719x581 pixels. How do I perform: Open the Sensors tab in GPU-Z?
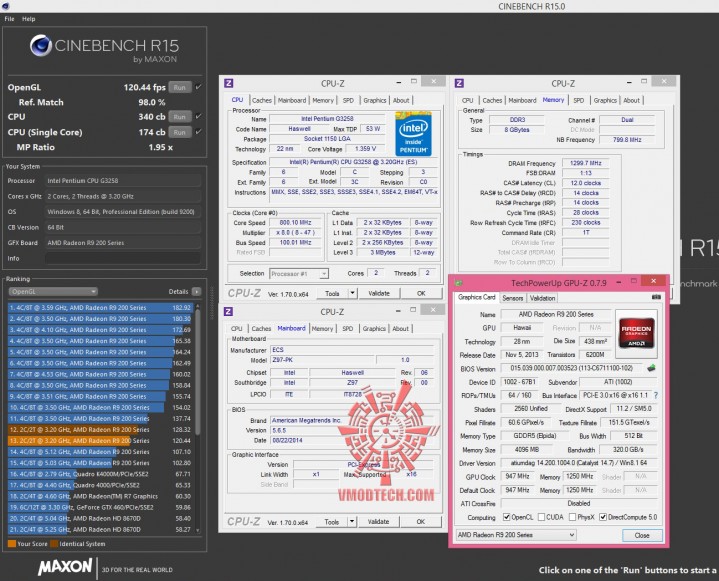(513, 299)
